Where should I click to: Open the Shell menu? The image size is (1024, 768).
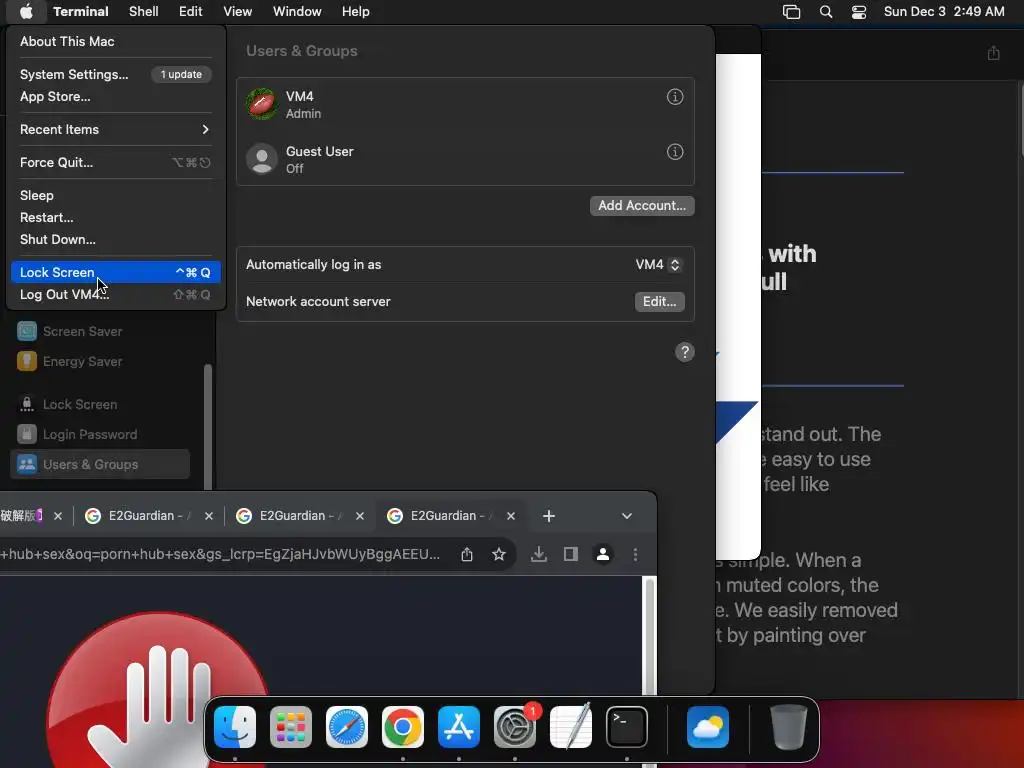pos(144,11)
